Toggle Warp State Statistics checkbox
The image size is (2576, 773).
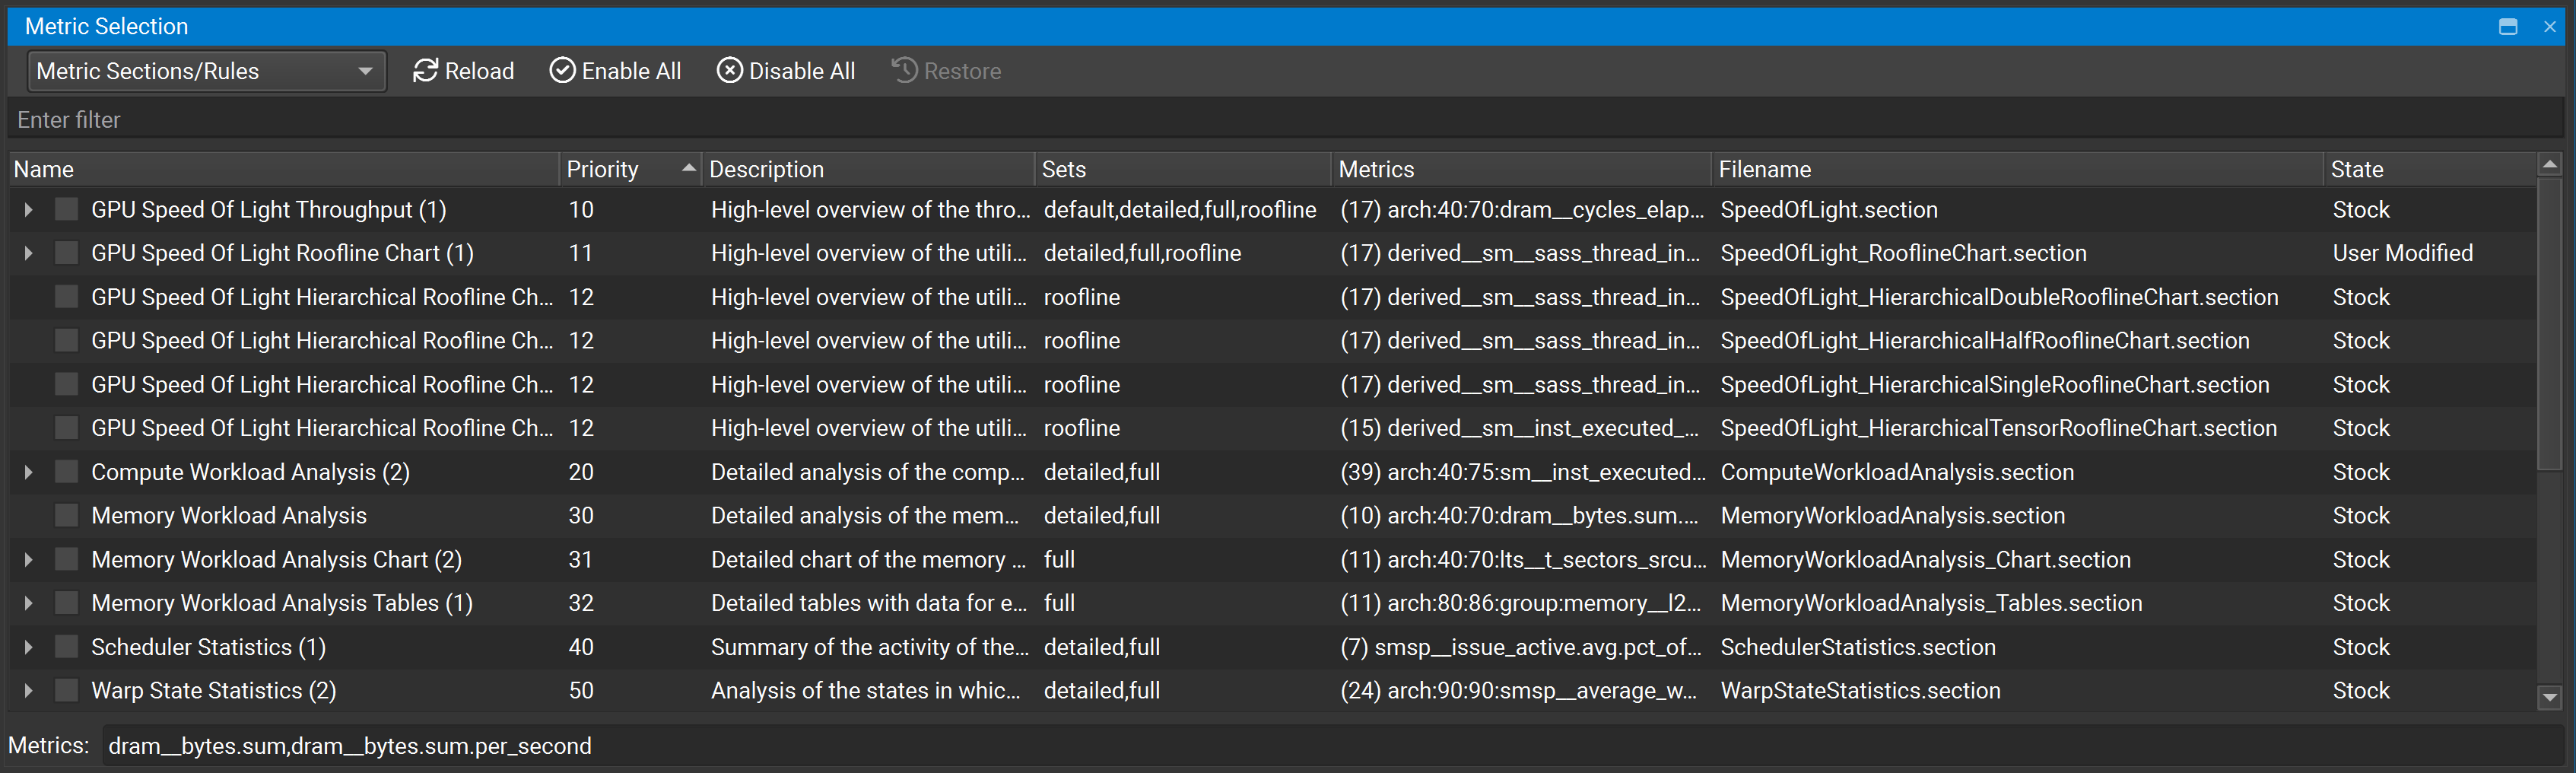[66, 690]
